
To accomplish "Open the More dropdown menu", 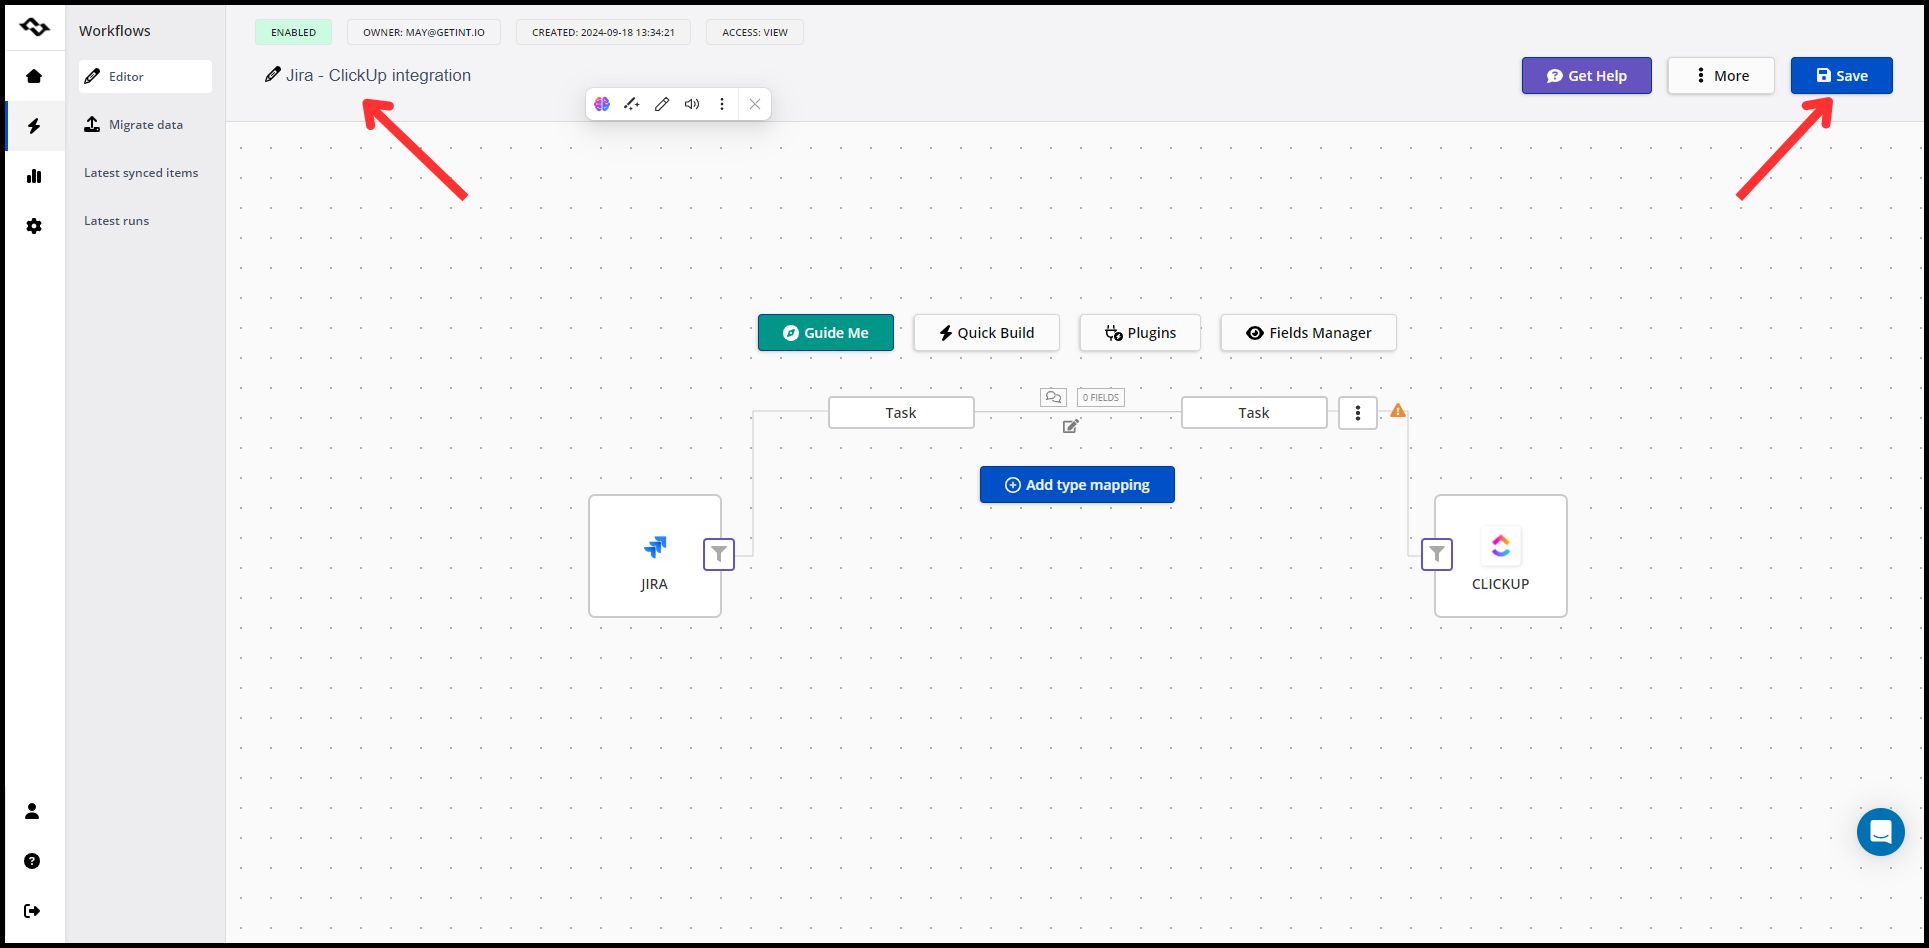I will click(1721, 76).
